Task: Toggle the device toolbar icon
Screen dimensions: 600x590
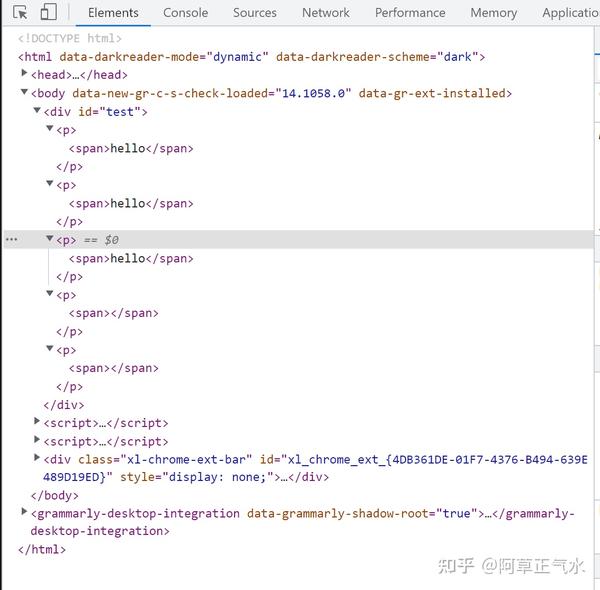Action: pyautogui.click(x=49, y=12)
